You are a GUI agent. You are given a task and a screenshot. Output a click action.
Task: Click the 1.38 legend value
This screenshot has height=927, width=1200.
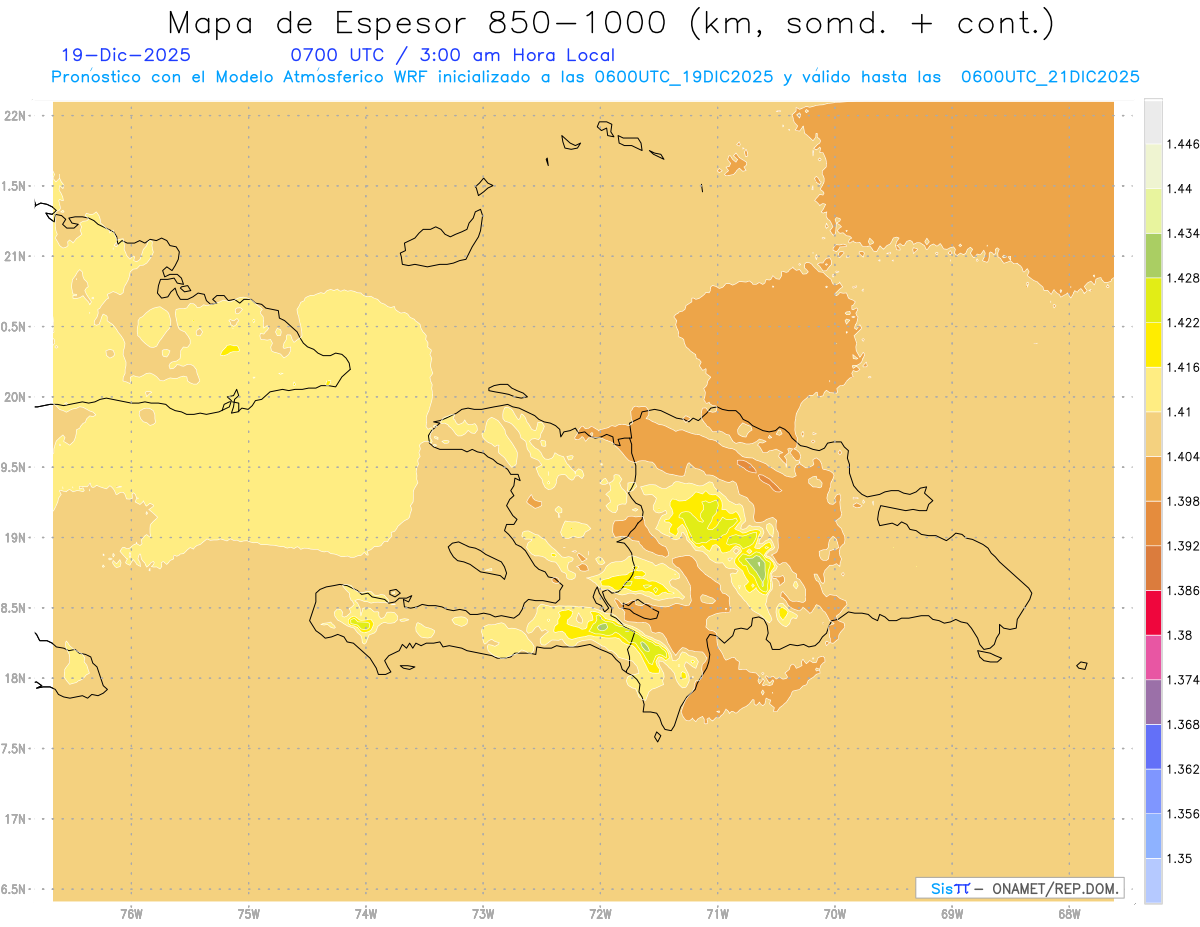click(1180, 635)
